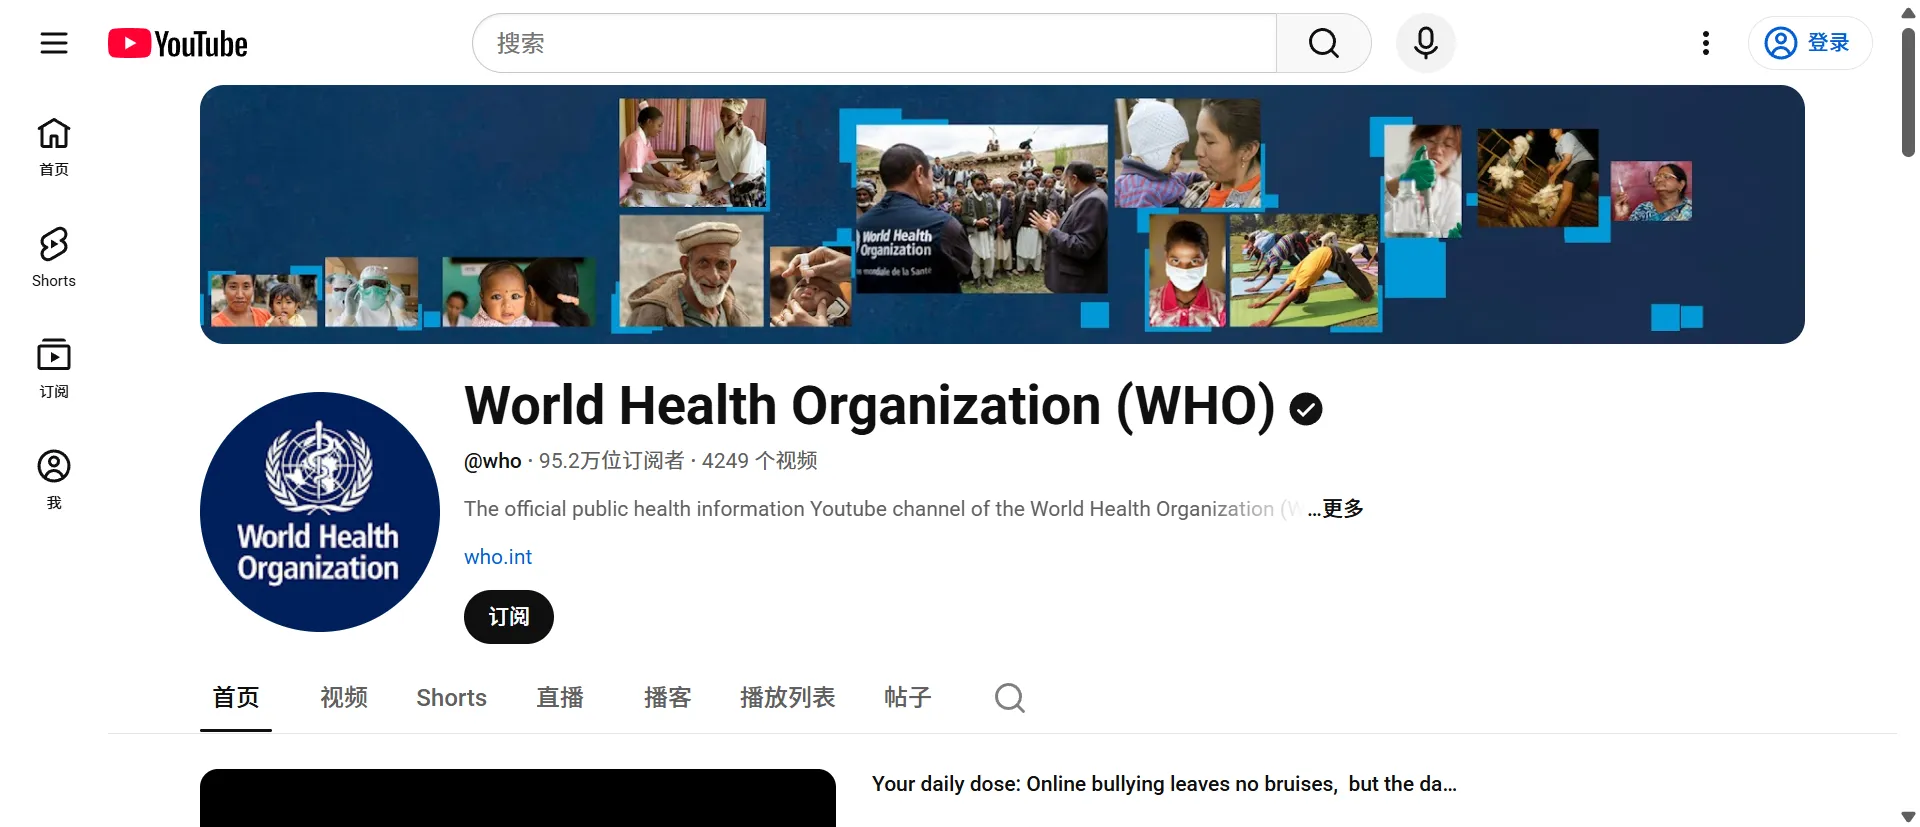The height and width of the screenshot is (827, 1920).
Task: Open Shorts in the sidebar
Action: 54,257
